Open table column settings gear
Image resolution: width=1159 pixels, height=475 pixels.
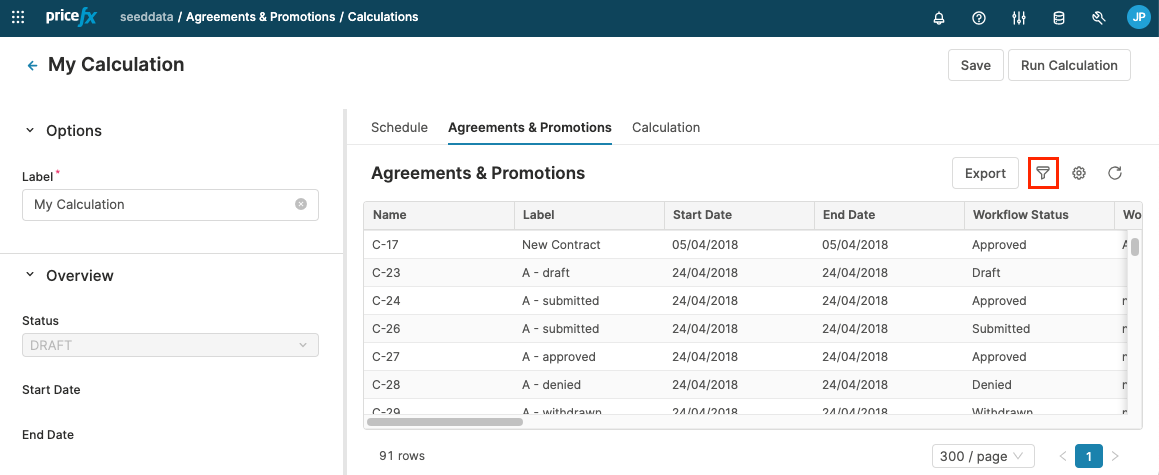(x=1079, y=173)
